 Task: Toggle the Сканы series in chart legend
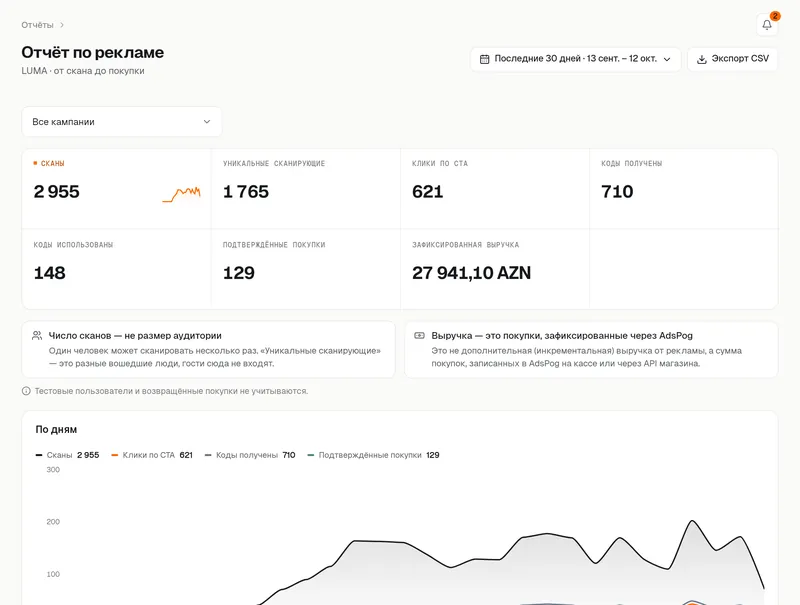(67, 455)
